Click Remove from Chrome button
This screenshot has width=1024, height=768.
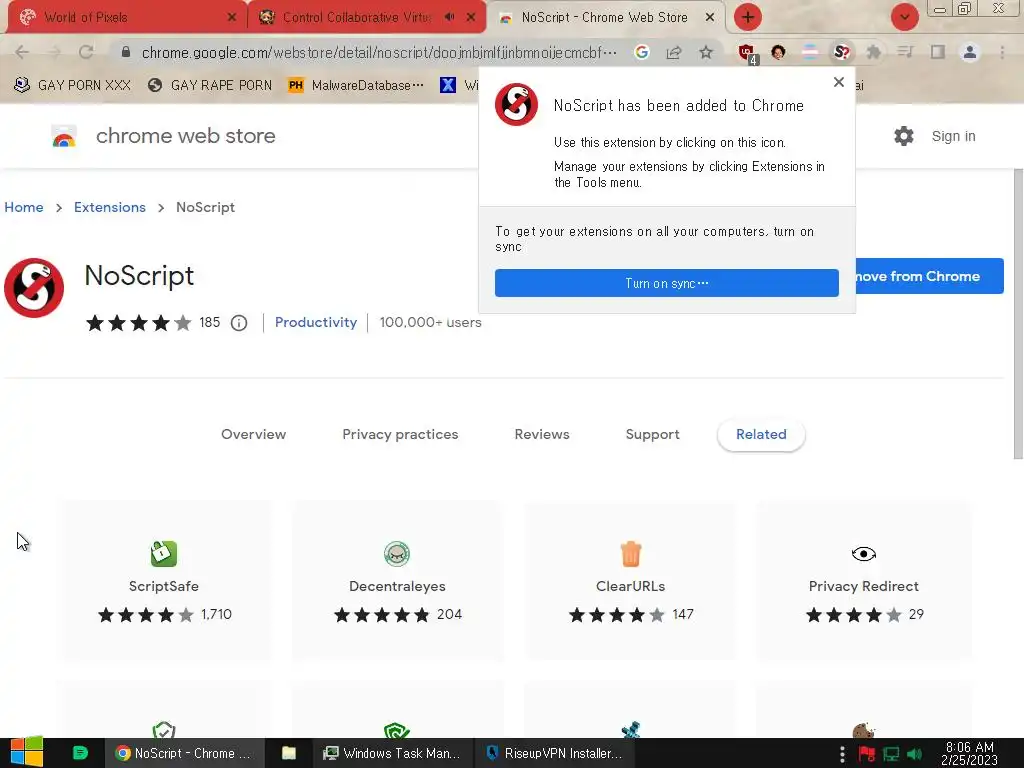point(929,276)
